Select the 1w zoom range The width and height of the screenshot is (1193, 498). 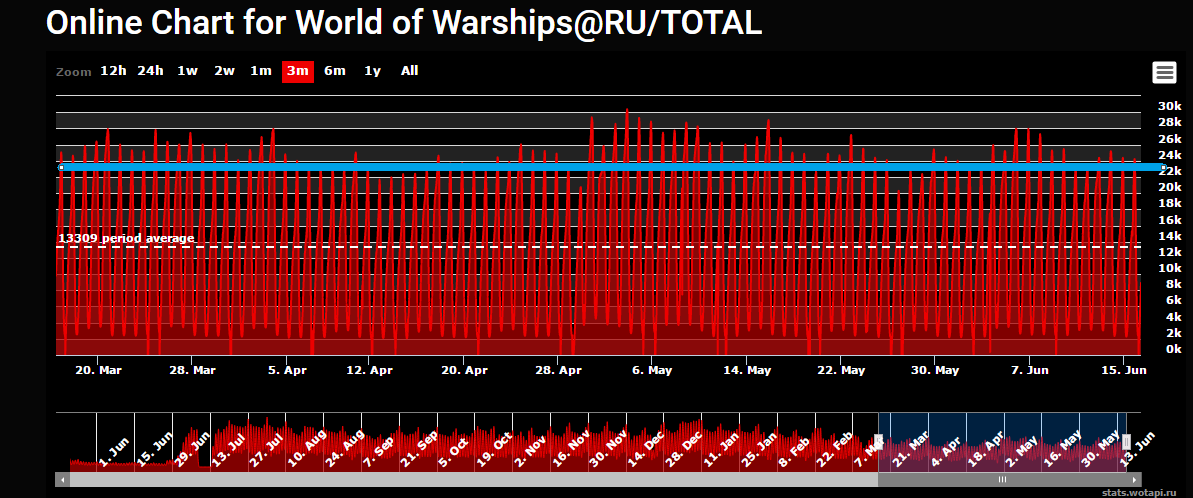click(x=187, y=71)
